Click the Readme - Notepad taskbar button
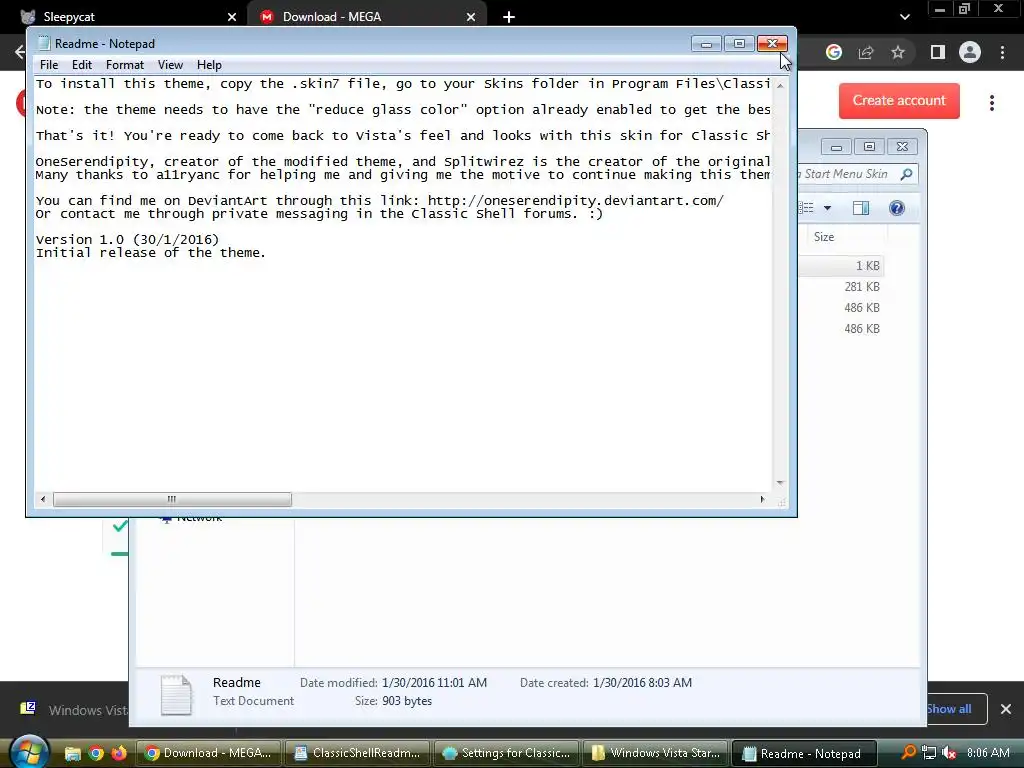1024x768 pixels. 804,753
